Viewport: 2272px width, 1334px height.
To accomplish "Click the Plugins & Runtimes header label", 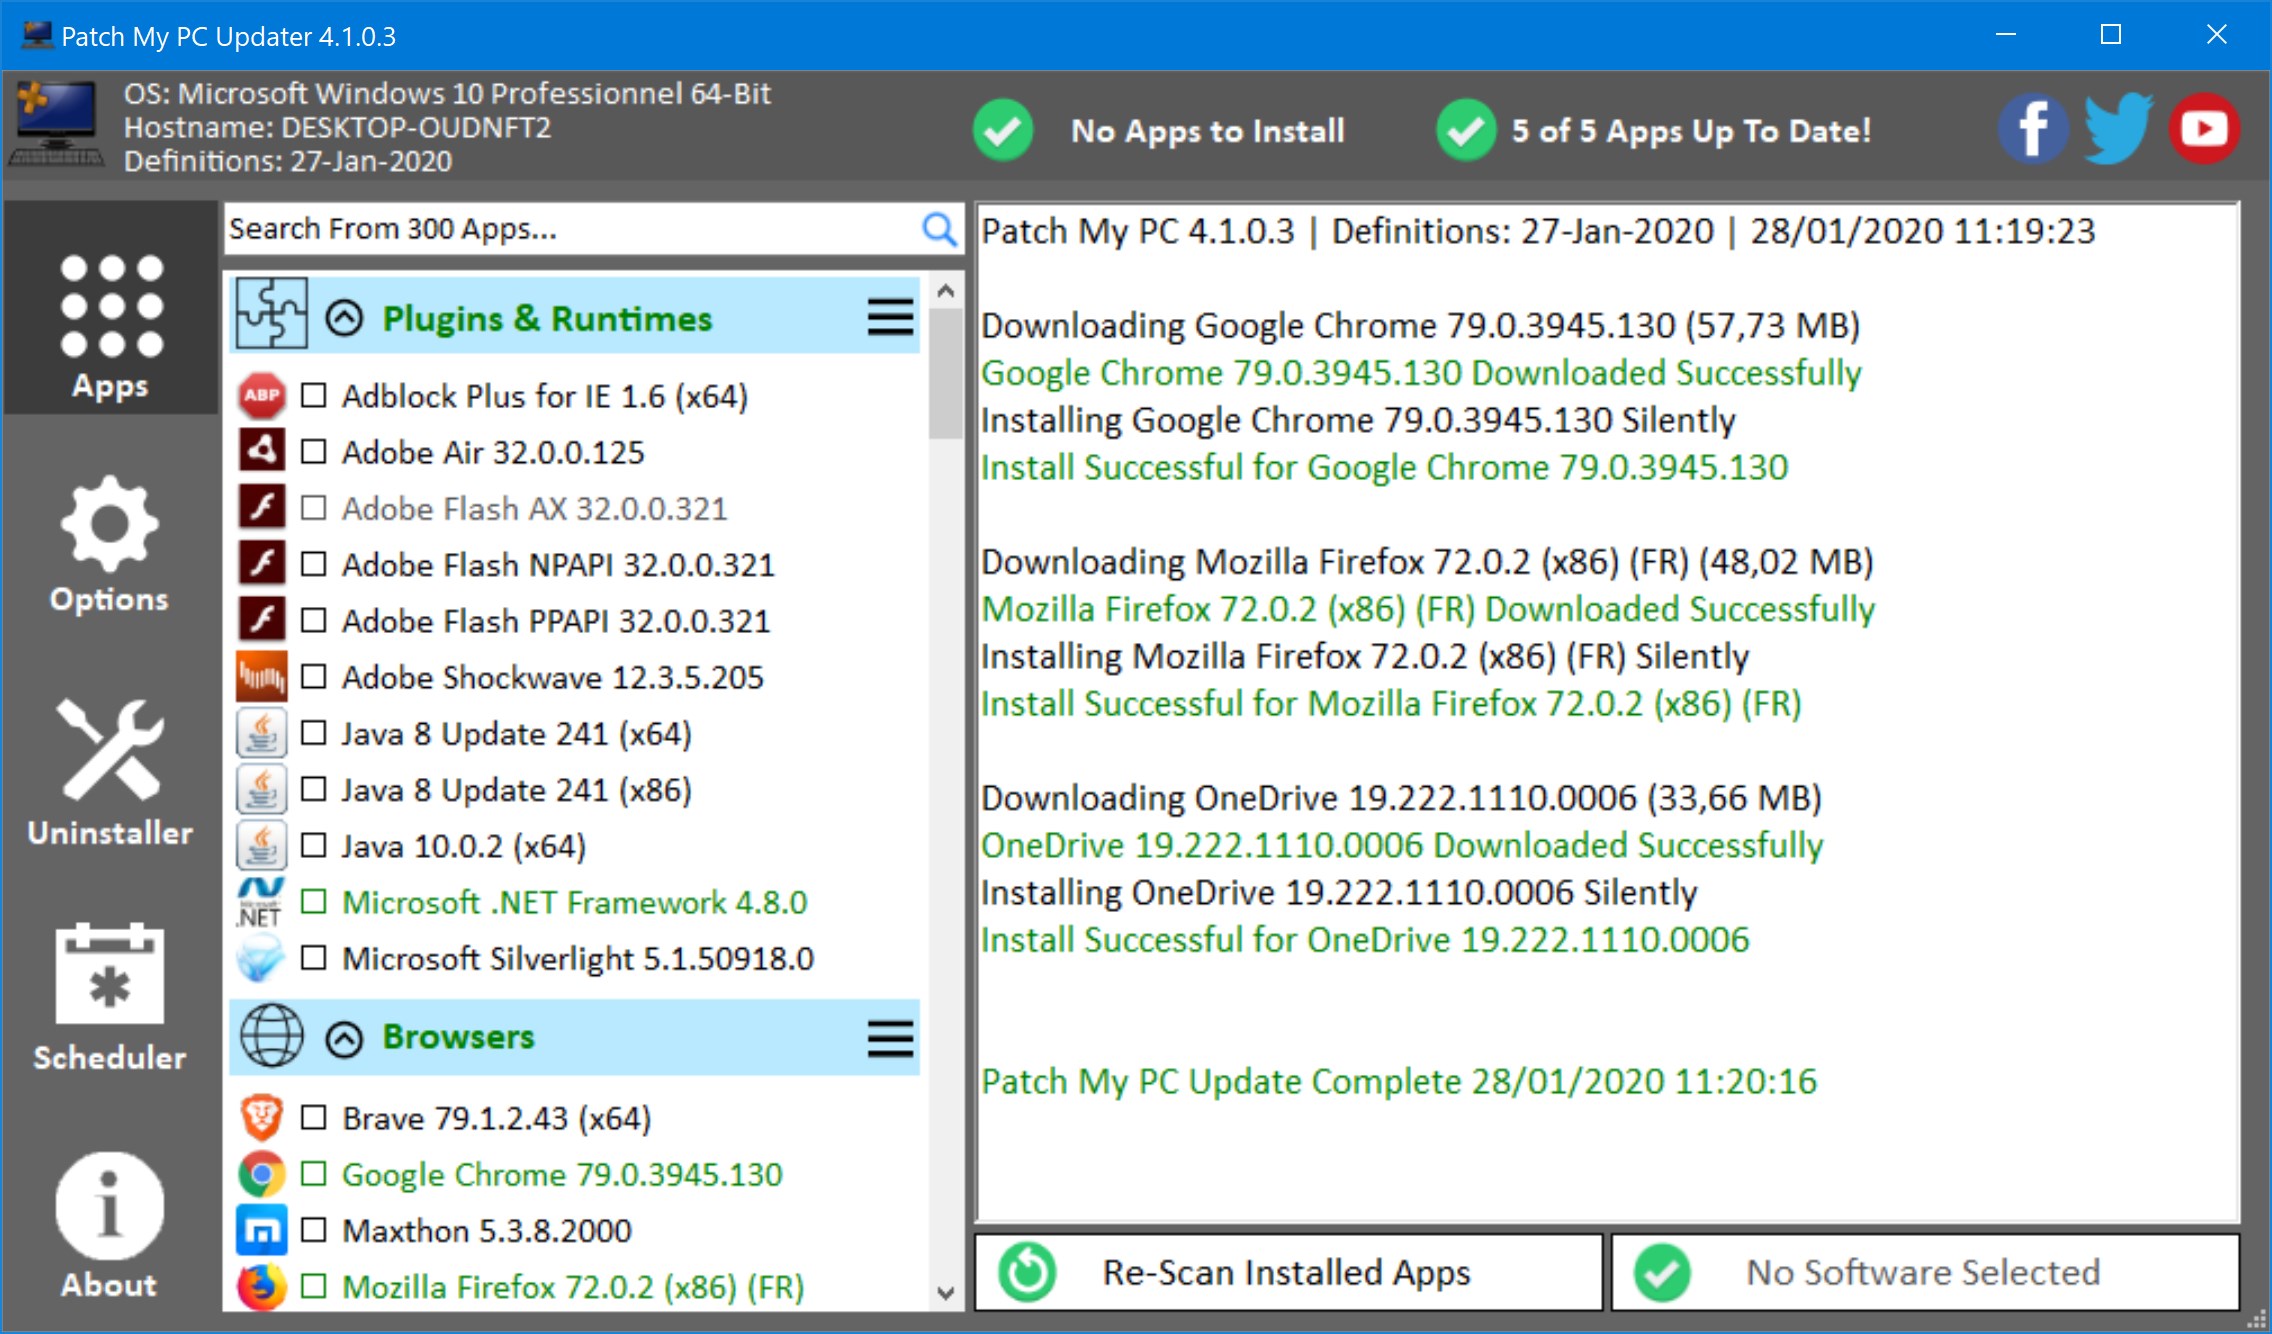I will click(547, 318).
